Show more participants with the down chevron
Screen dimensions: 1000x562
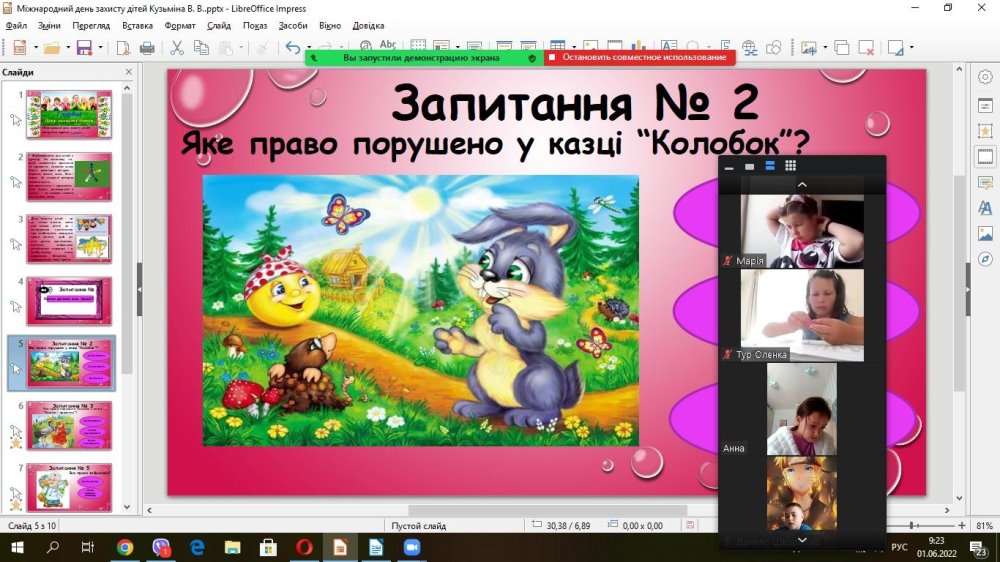(x=802, y=540)
